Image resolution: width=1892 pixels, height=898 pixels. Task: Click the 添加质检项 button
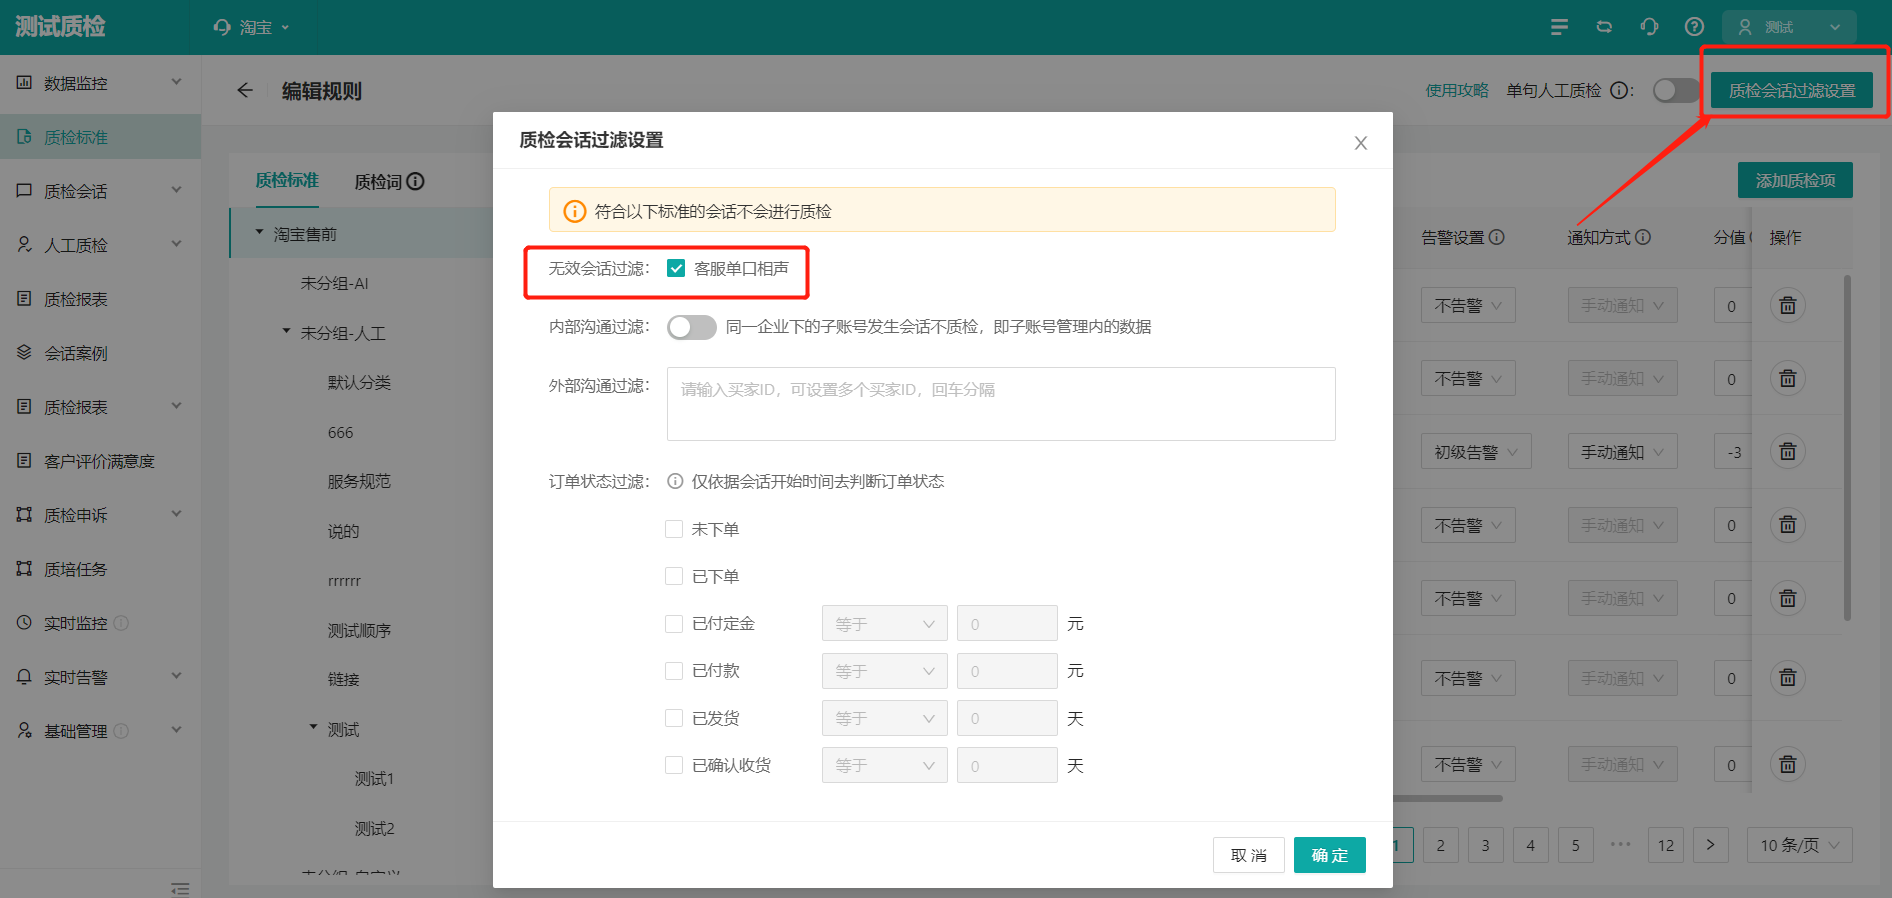[x=1795, y=180]
